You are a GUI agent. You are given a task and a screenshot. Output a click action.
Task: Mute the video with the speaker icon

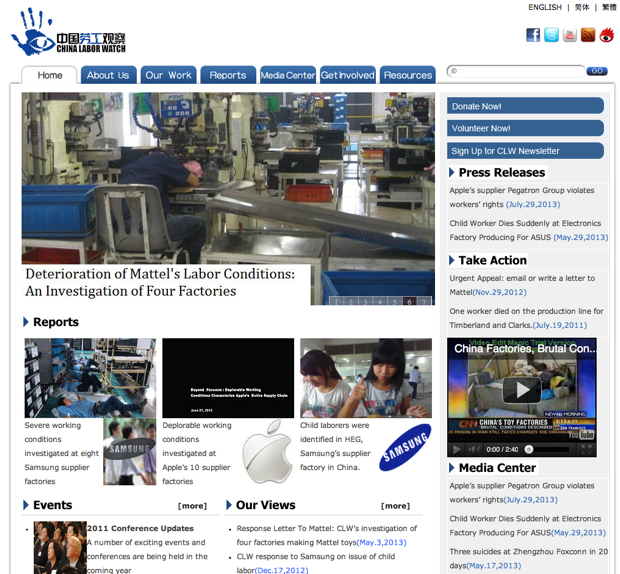pos(473,449)
